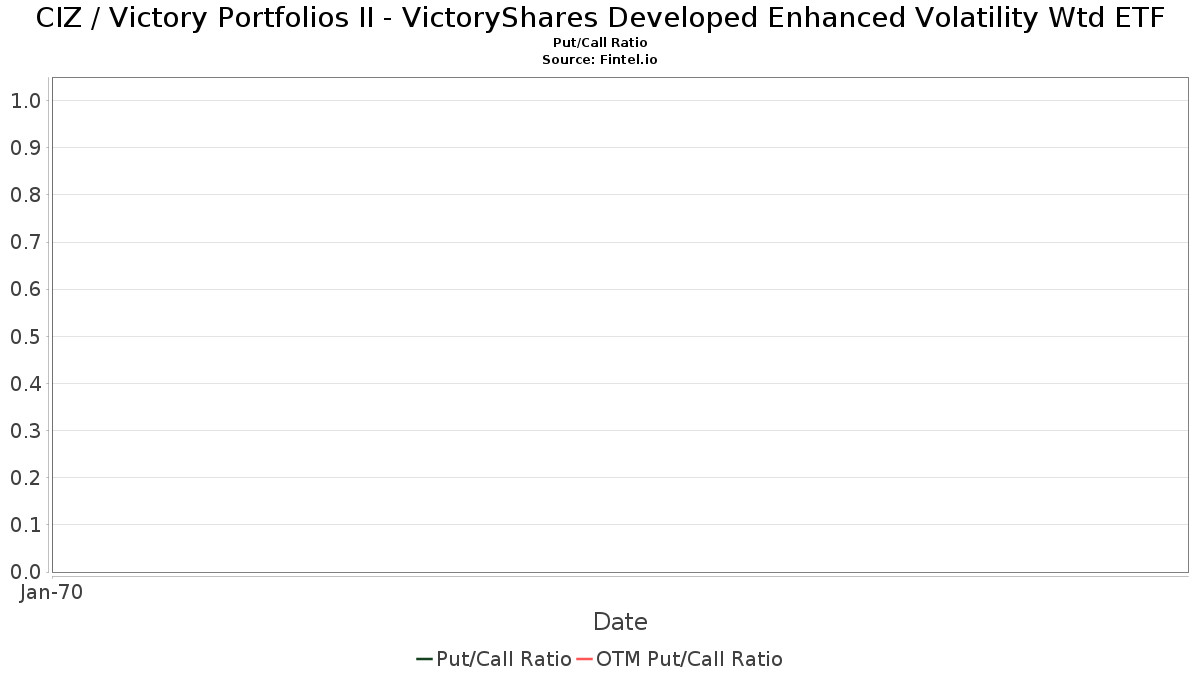
Task: Click the Put/Call Ratio subtitle under the title
Action: point(600,43)
